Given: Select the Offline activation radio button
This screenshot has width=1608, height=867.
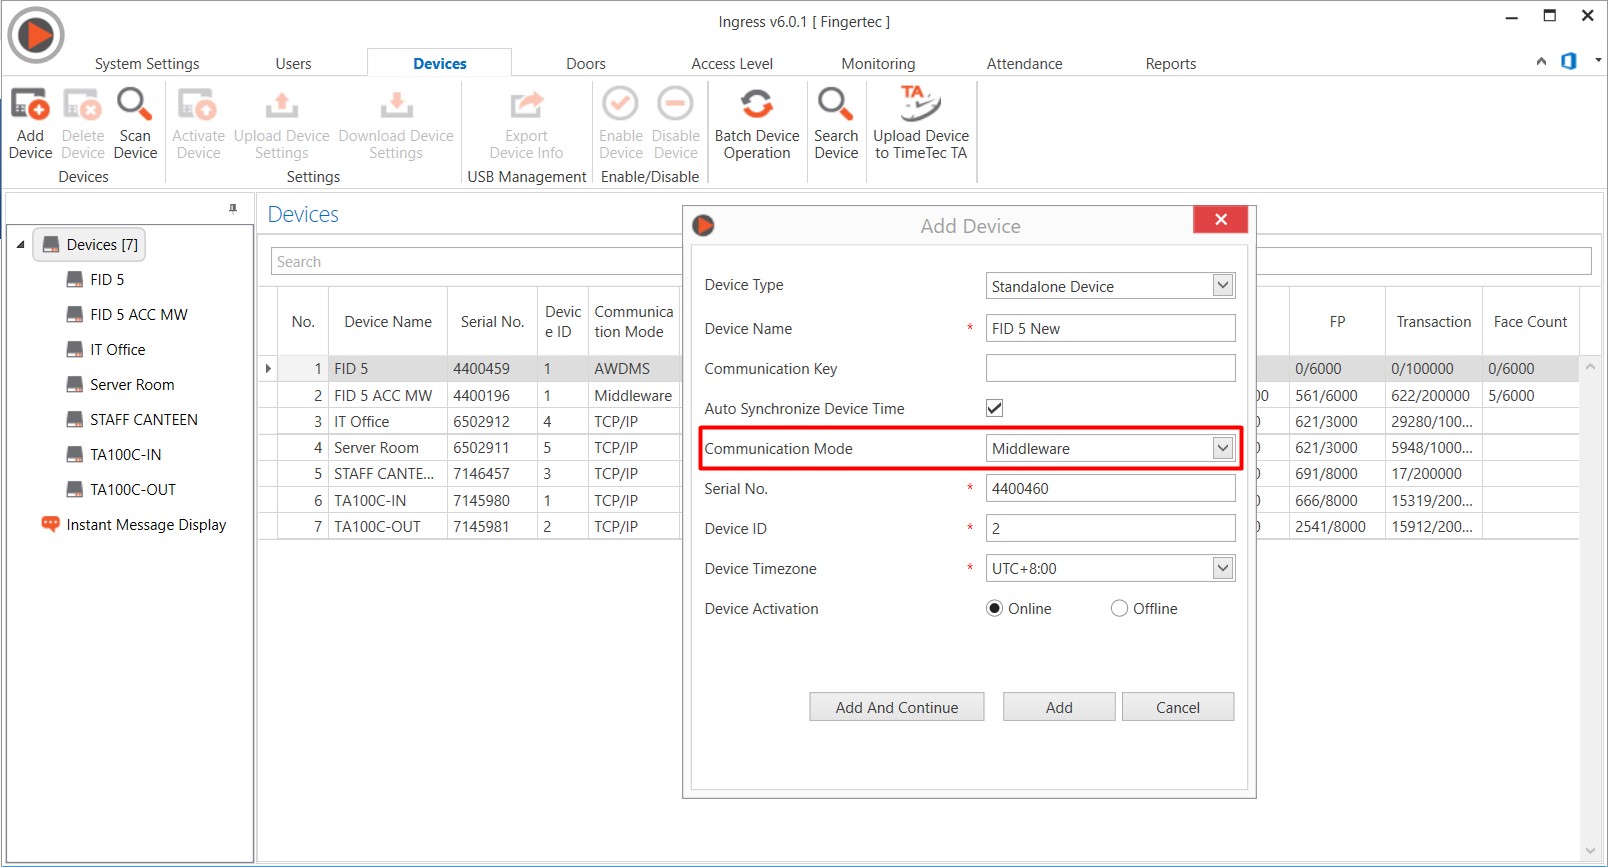Looking at the screenshot, I should tap(1119, 609).
